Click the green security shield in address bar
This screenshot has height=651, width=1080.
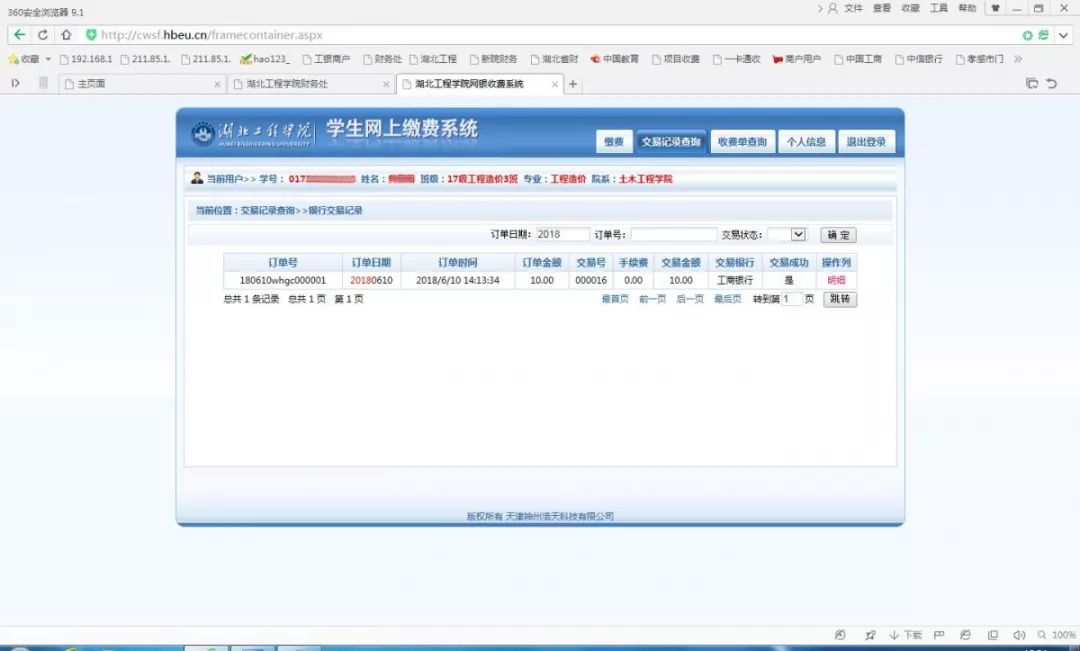[91, 34]
